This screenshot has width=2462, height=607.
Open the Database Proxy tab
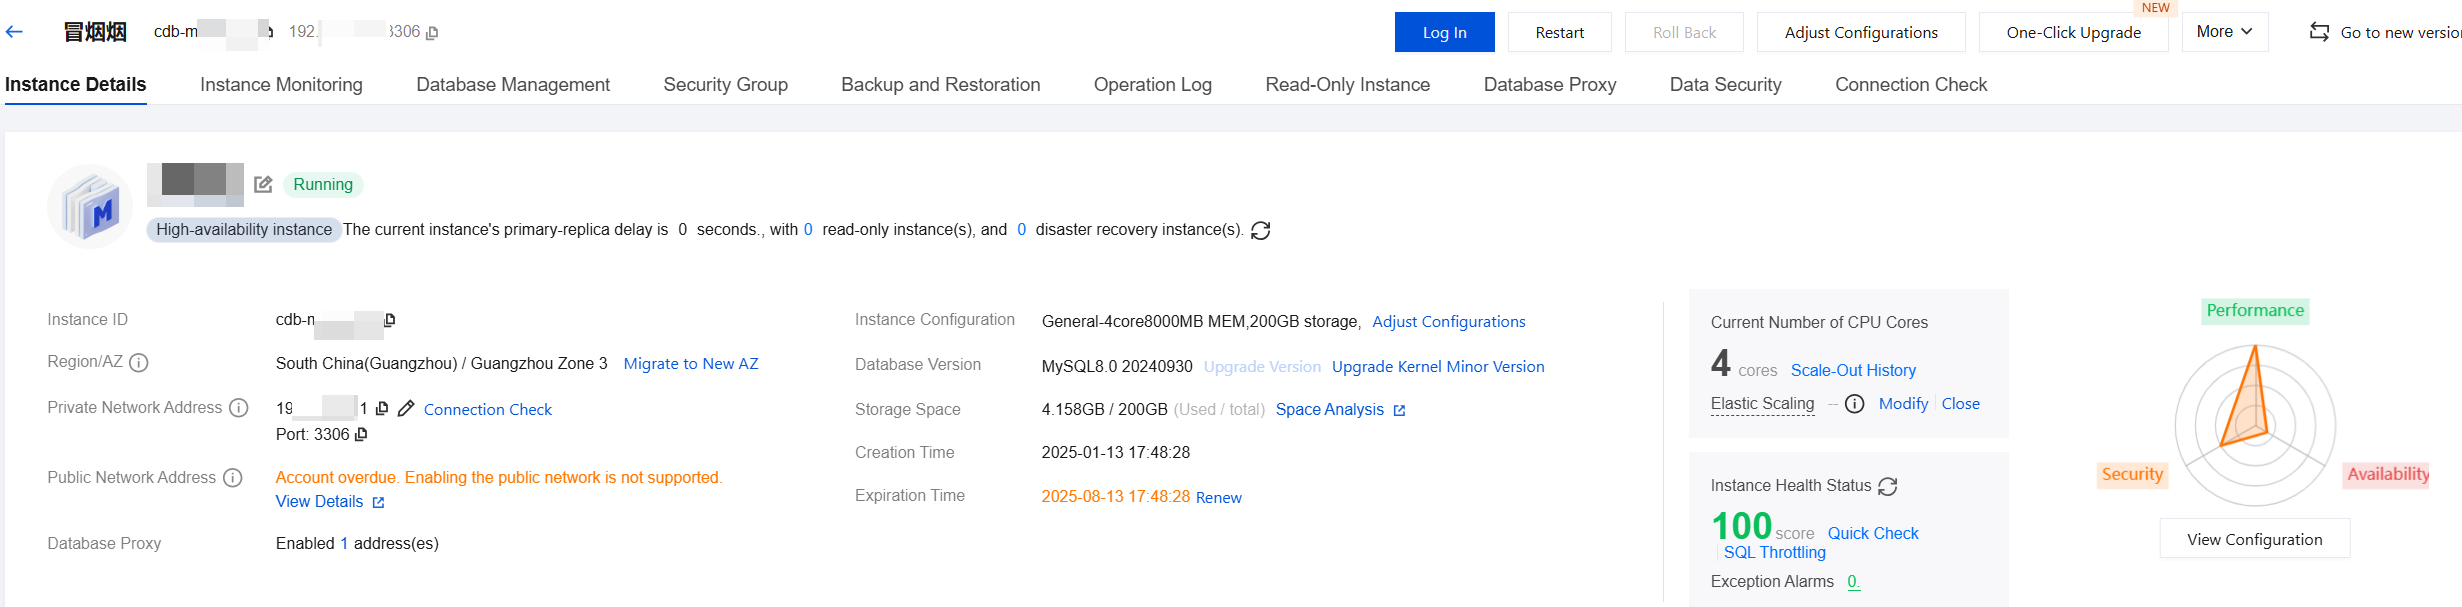tap(1549, 85)
